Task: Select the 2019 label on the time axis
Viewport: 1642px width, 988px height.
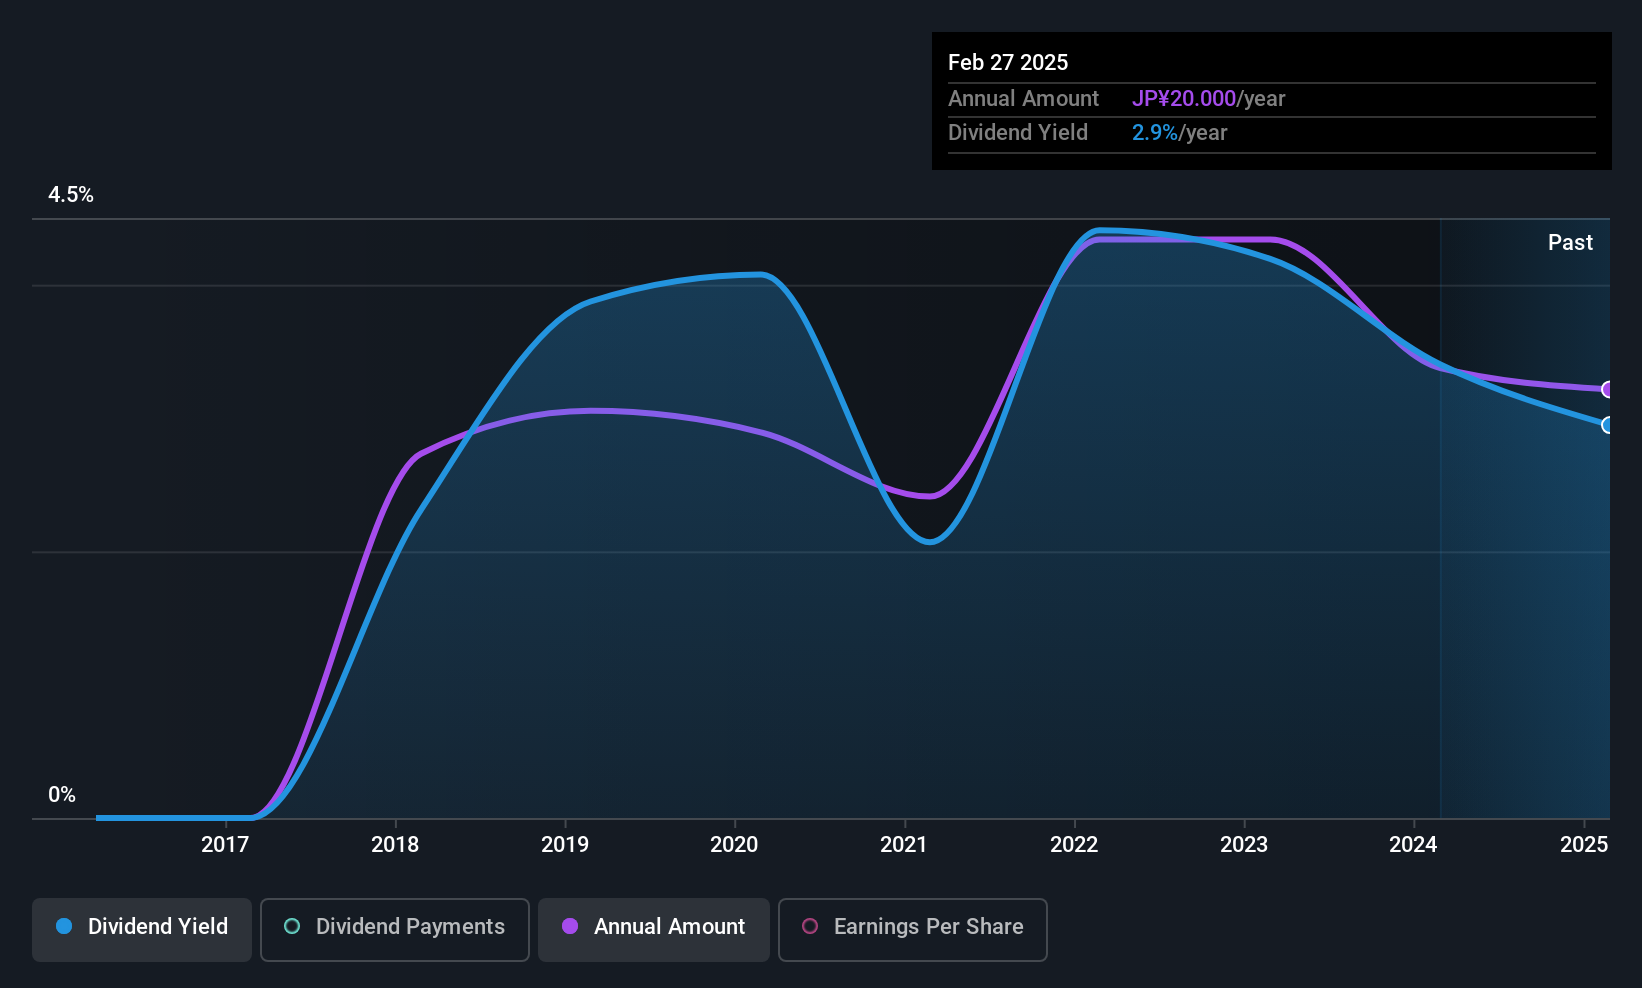Action: coord(565,844)
